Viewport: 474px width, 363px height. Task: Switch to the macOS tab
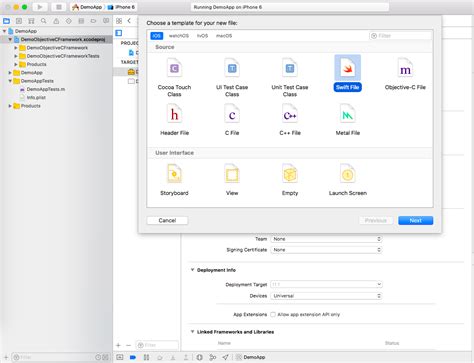224,36
